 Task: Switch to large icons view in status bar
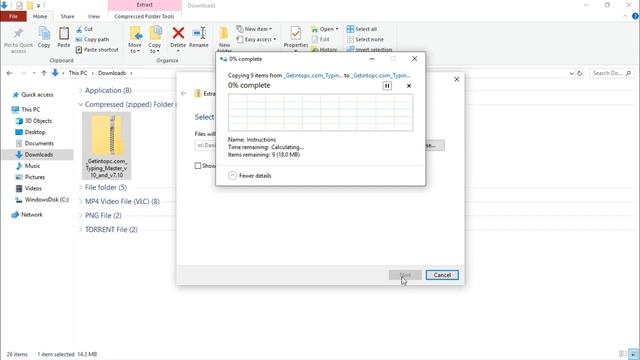click(x=633, y=354)
